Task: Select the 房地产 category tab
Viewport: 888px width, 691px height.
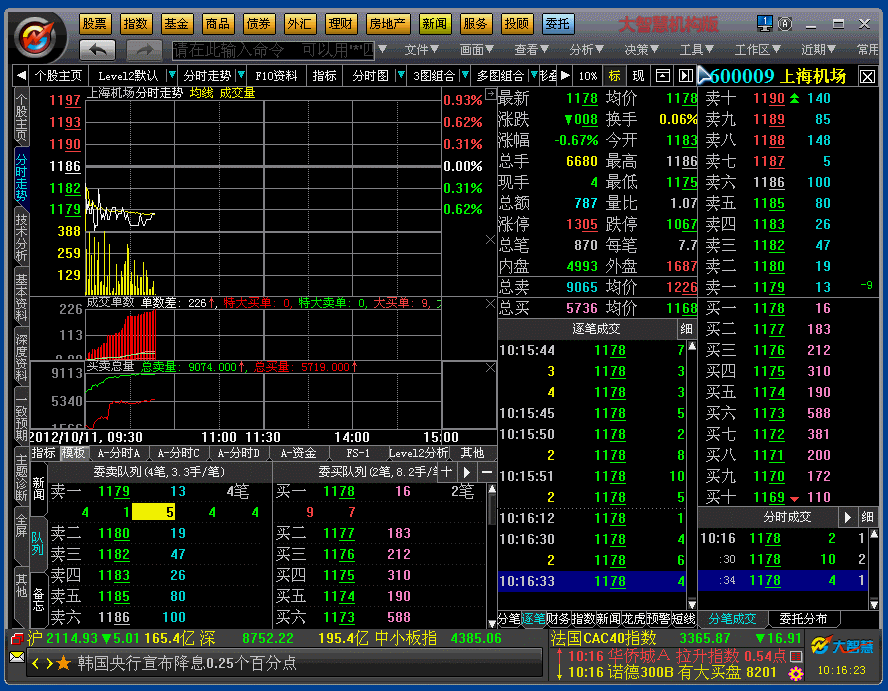Action: (x=387, y=24)
